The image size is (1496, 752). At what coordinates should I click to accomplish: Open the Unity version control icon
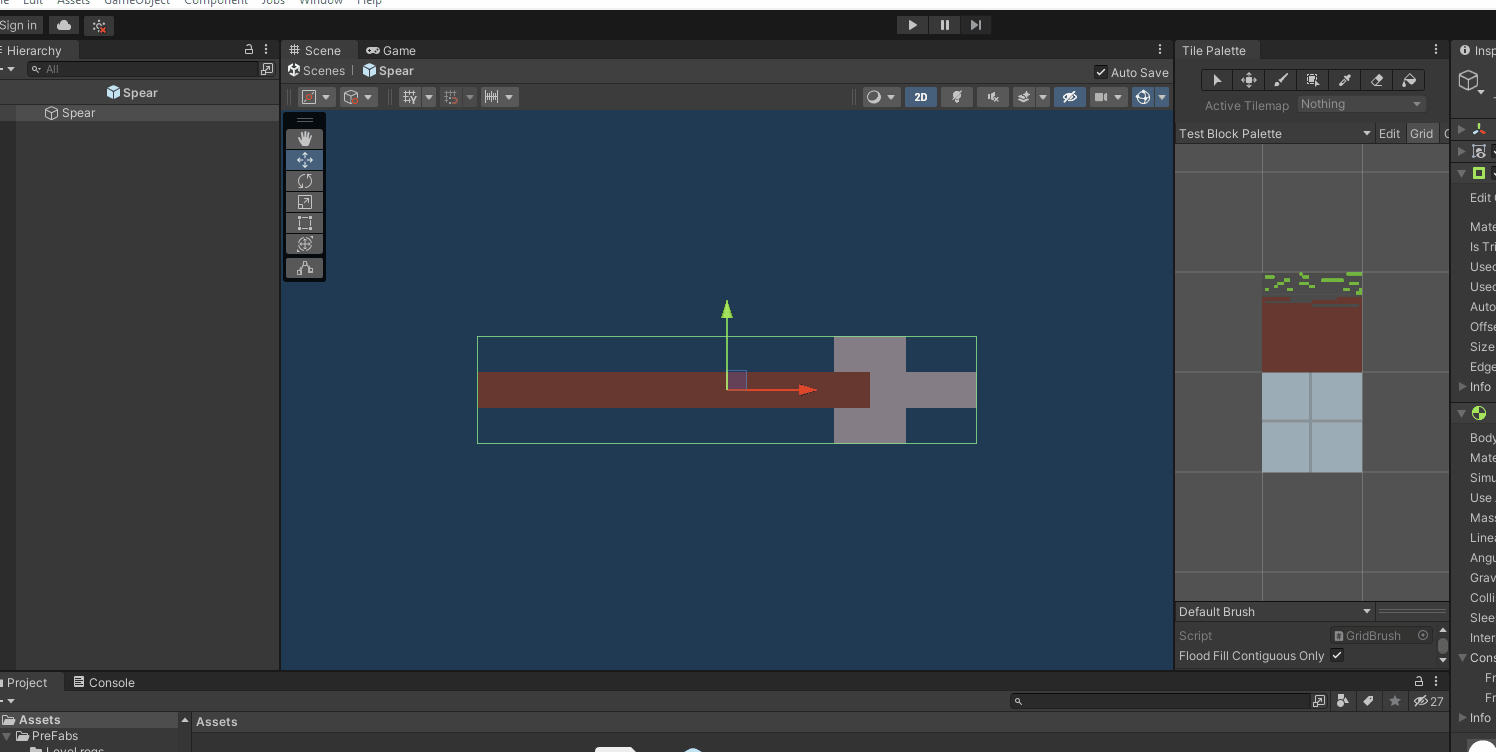click(98, 25)
